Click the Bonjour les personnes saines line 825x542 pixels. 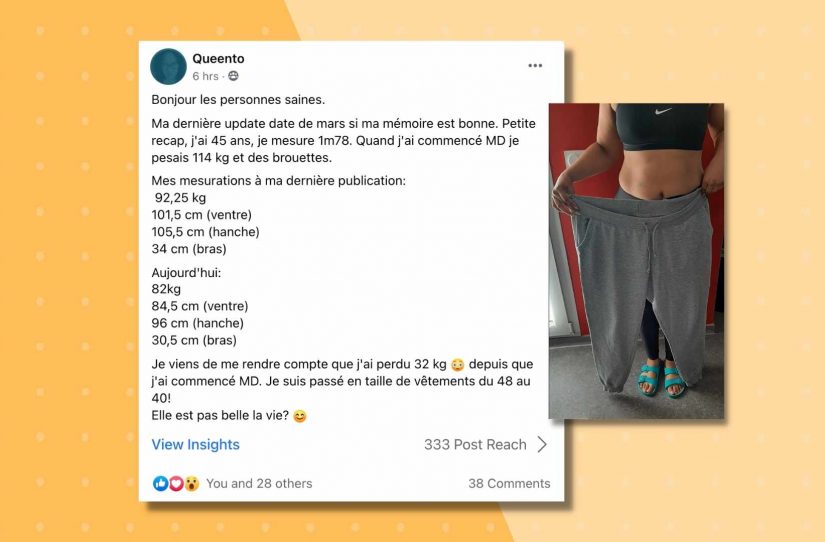point(238,99)
